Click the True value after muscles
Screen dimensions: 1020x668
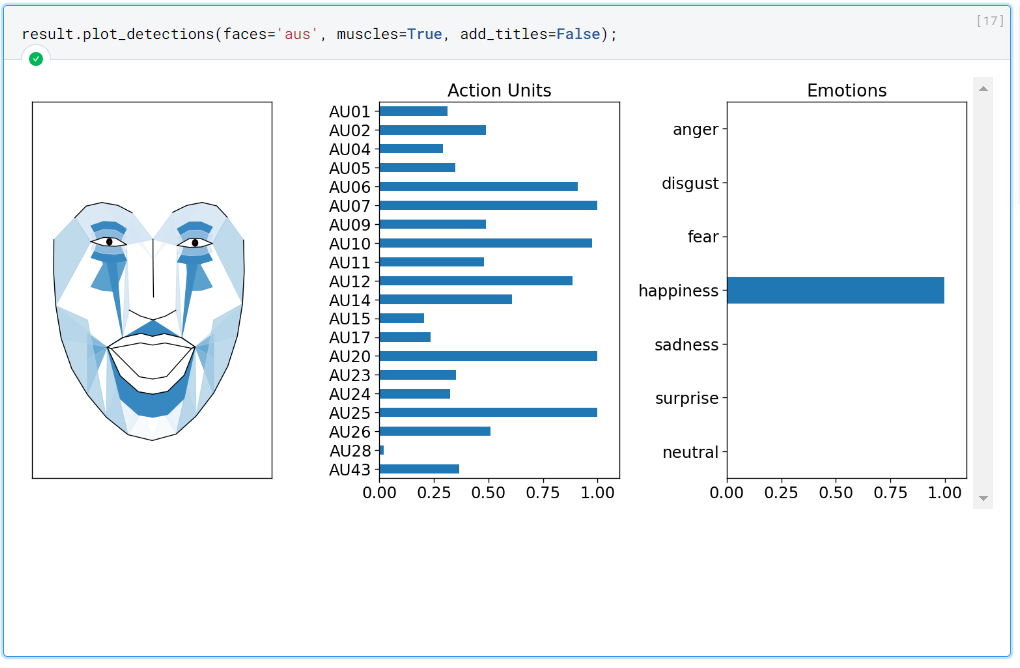coord(424,34)
